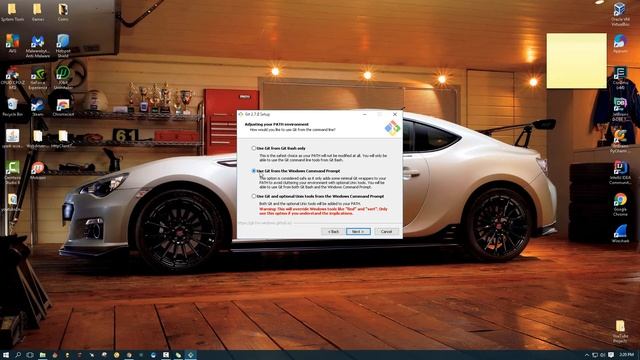Click the yellow sticky note on desktop

pos(576,60)
